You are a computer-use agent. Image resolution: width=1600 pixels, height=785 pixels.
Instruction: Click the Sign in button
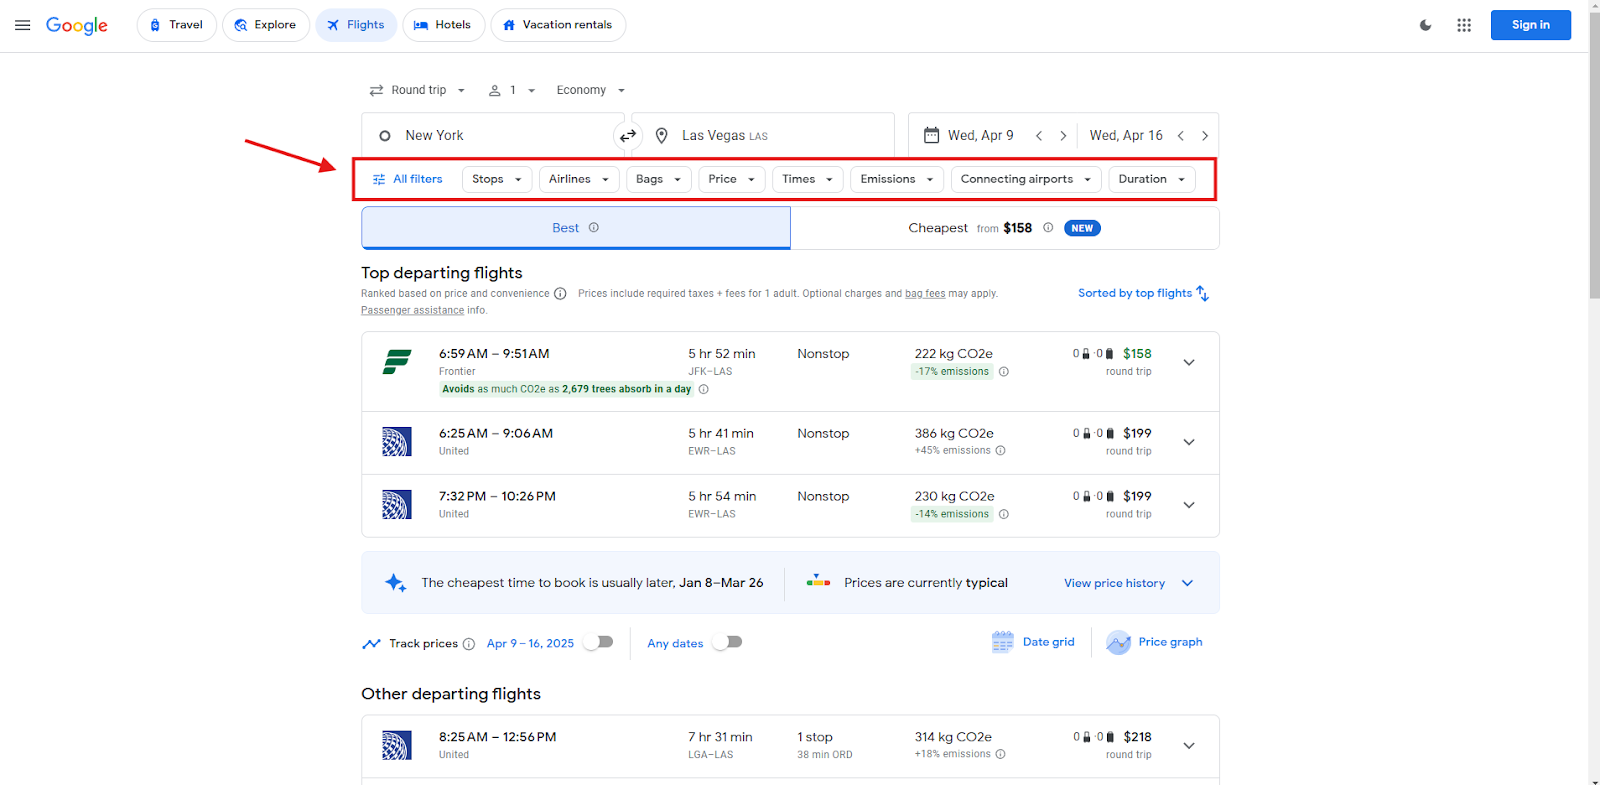point(1530,25)
